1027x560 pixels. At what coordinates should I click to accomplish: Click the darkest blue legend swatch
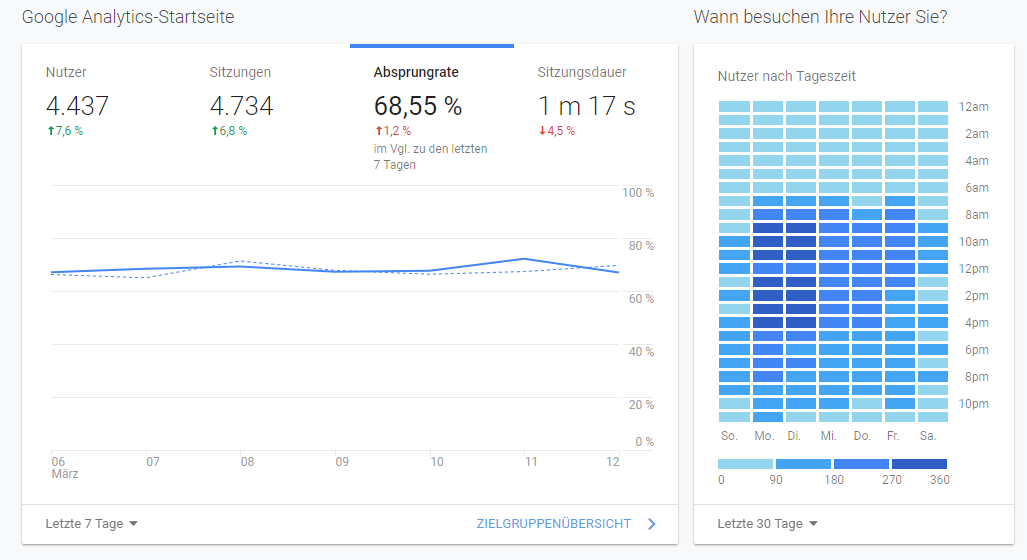coord(919,464)
